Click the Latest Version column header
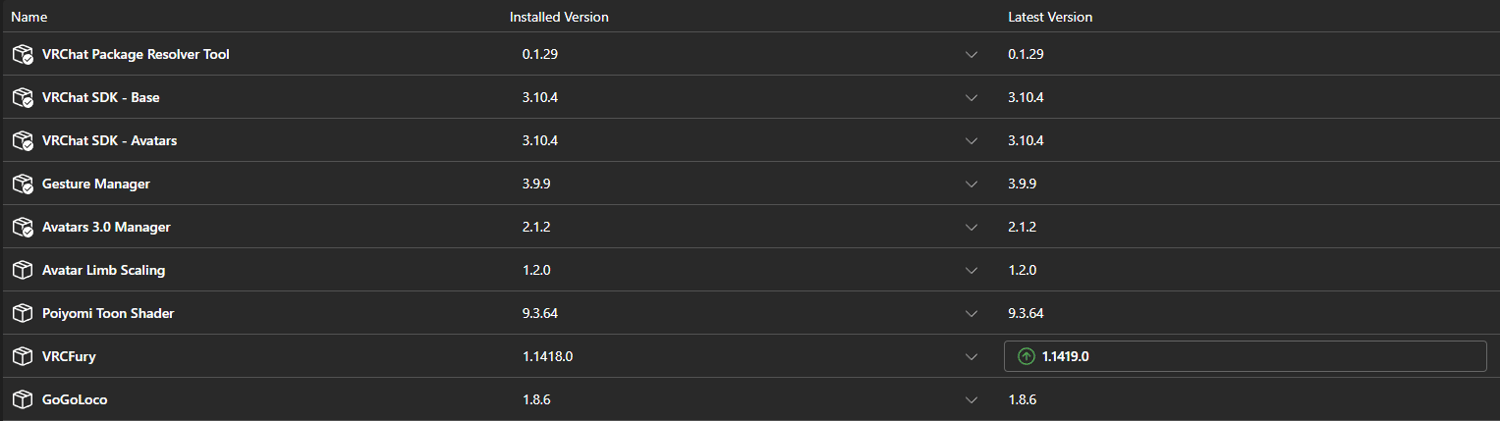 (x=1050, y=17)
